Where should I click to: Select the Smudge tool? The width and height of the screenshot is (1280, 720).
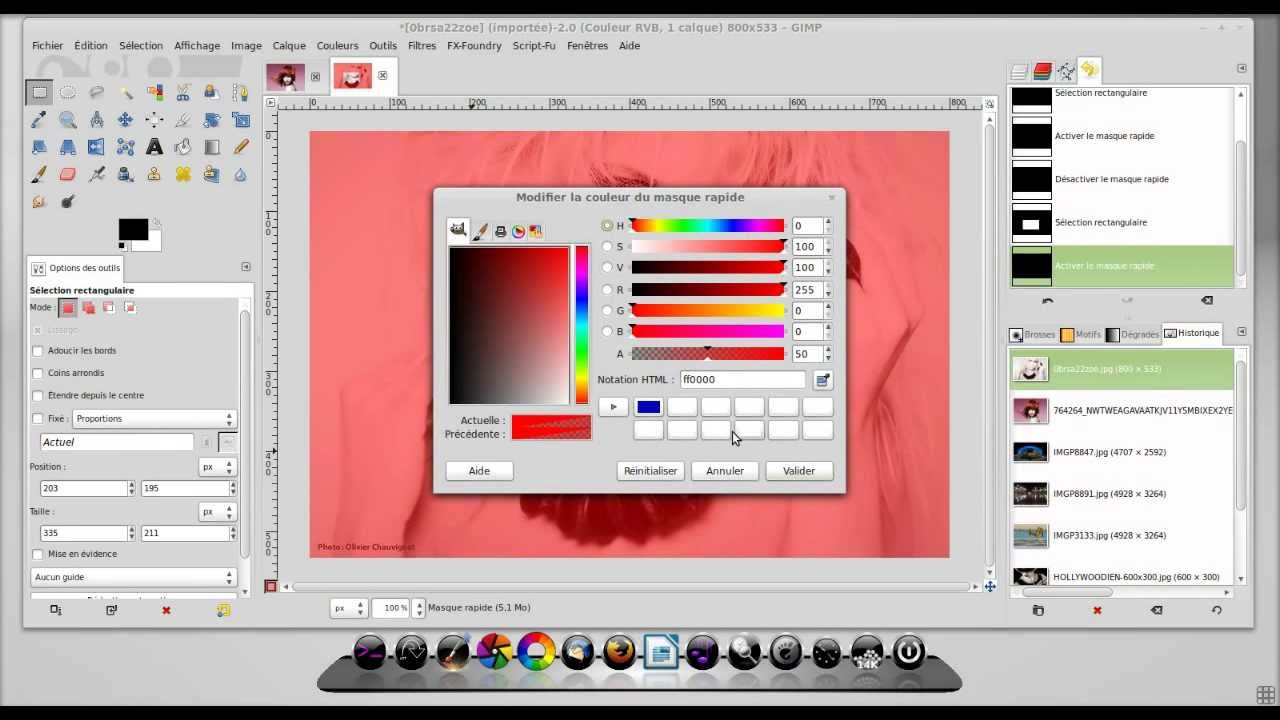pyautogui.click(x=39, y=201)
